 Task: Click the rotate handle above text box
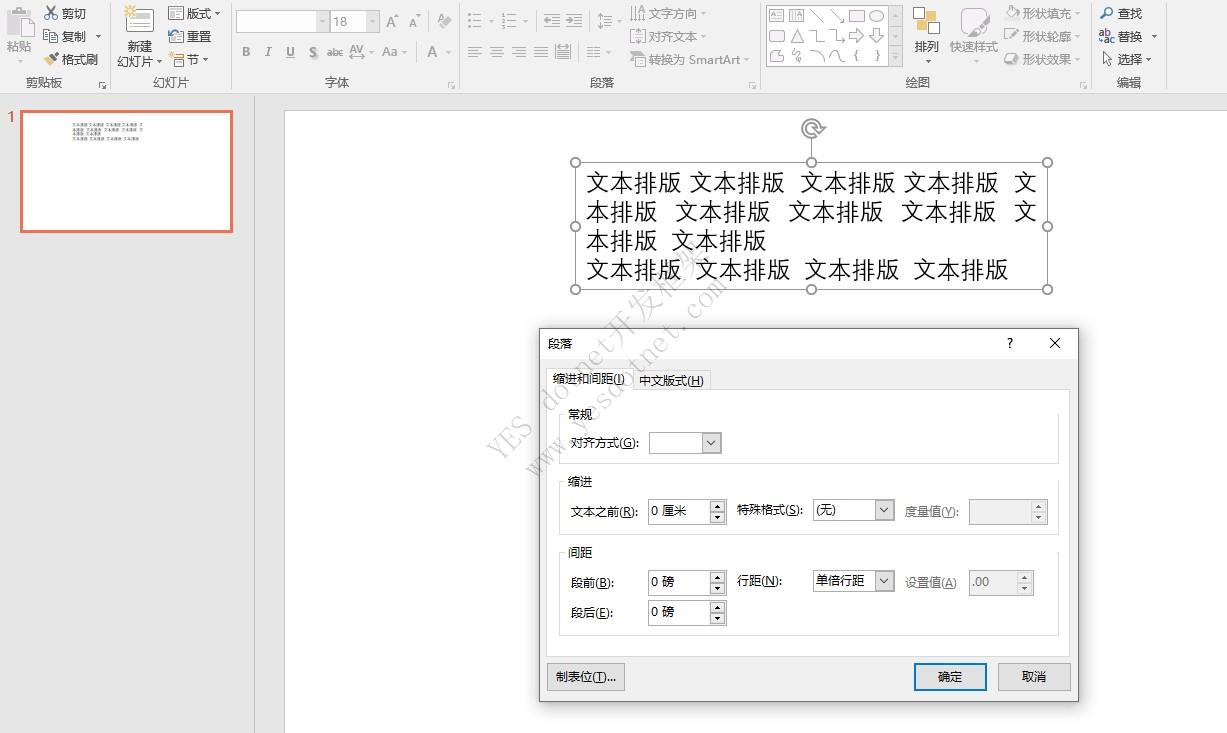tap(813, 128)
